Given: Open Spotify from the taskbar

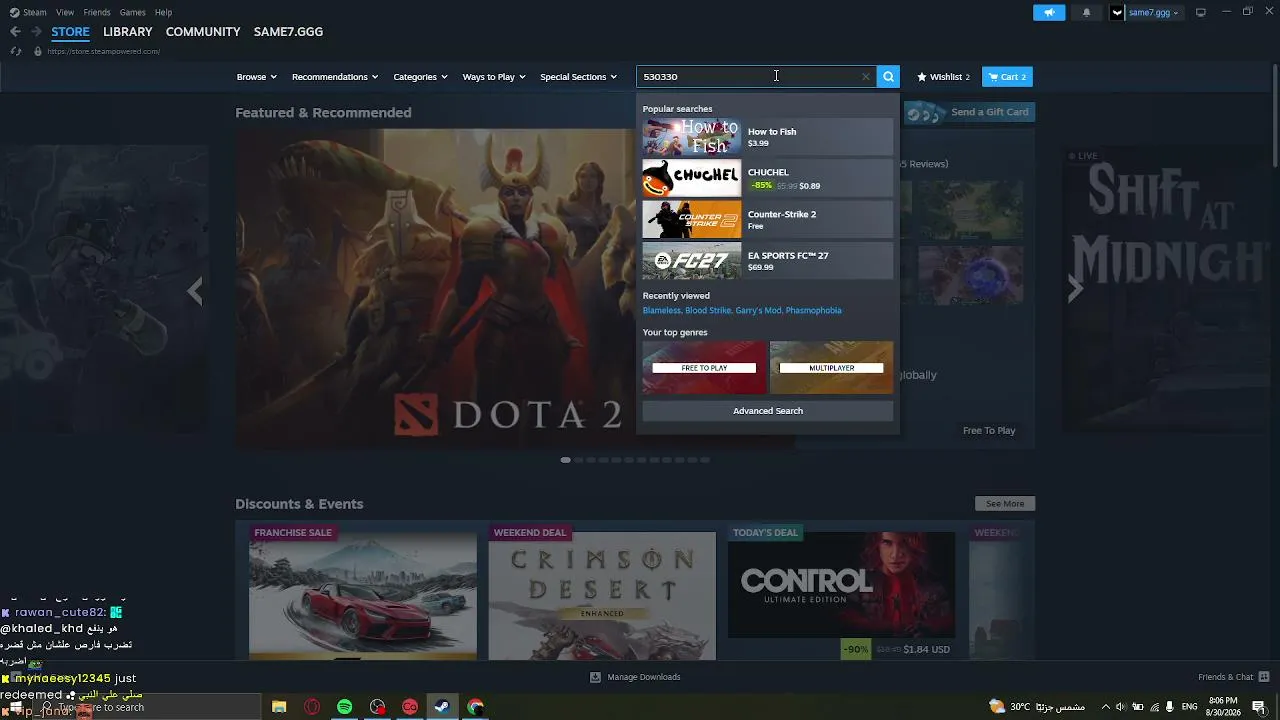Looking at the screenshot, I should click(x=345, y=707).
